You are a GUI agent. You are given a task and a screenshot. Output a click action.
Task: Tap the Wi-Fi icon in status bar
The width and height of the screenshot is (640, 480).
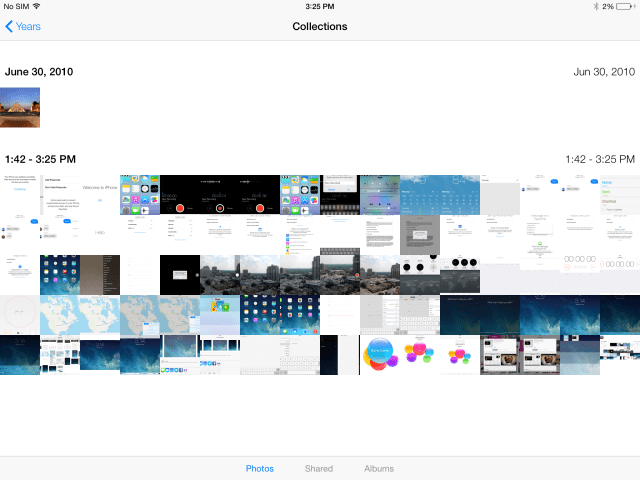[x=37, y=6]
